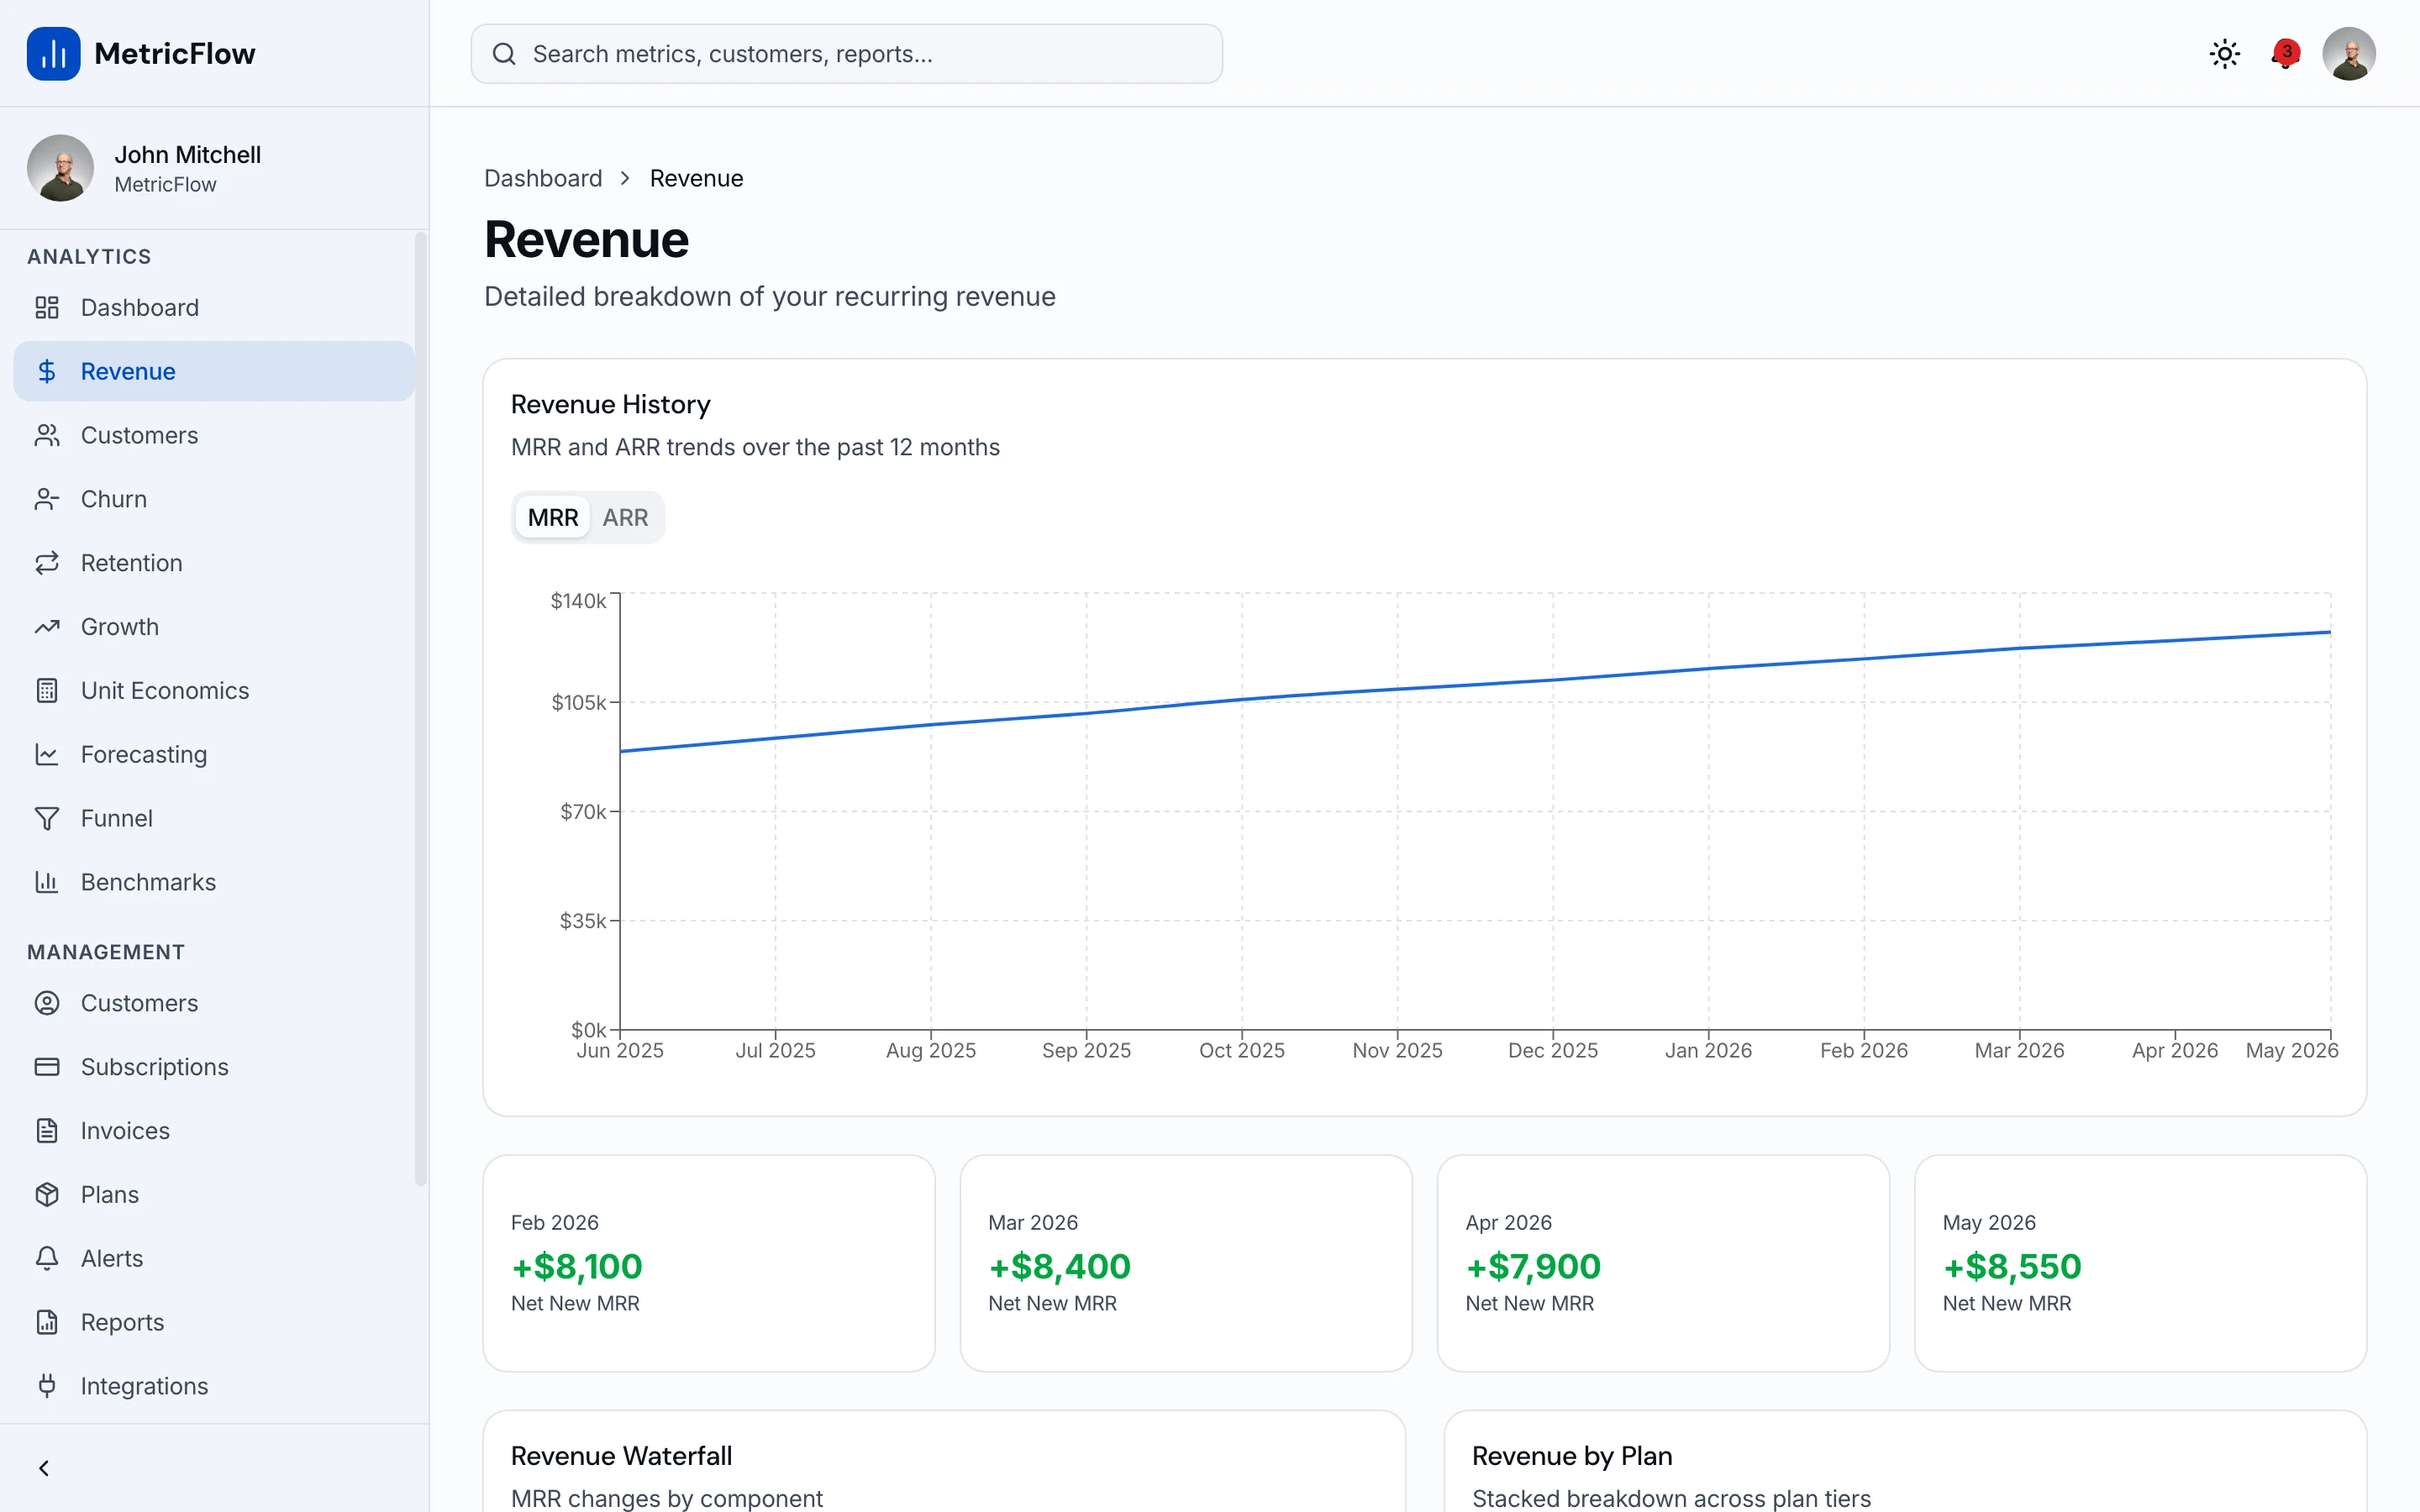Click the Plans package box icon
This screenshot has height=1512, width=2420.
[x=47, y=1194]
